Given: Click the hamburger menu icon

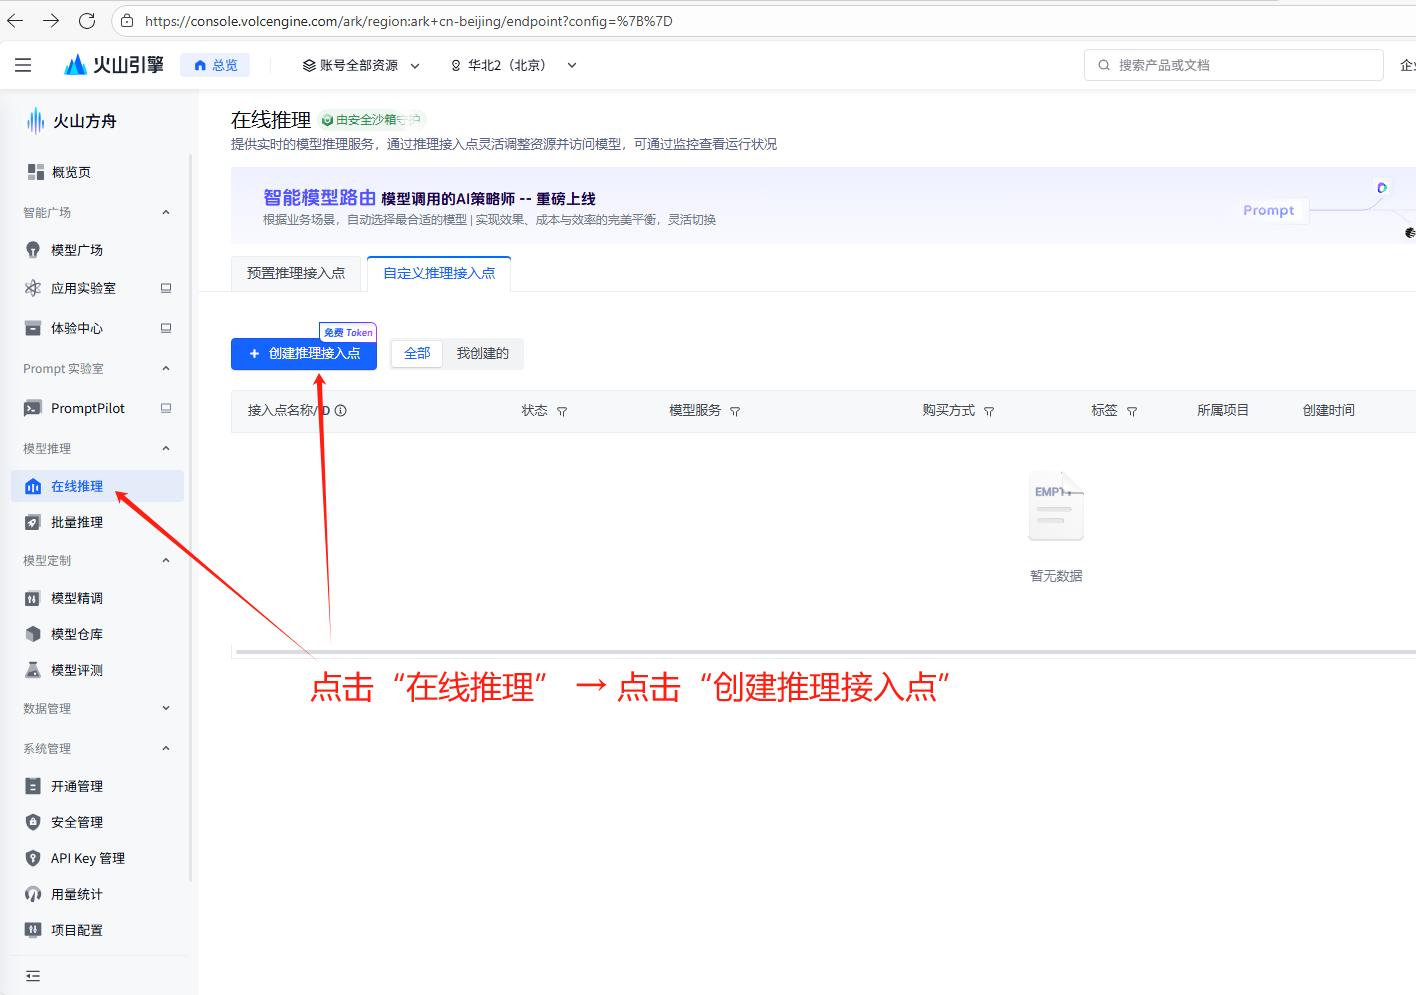Looking at the screenshot, I should pos(23,64).
